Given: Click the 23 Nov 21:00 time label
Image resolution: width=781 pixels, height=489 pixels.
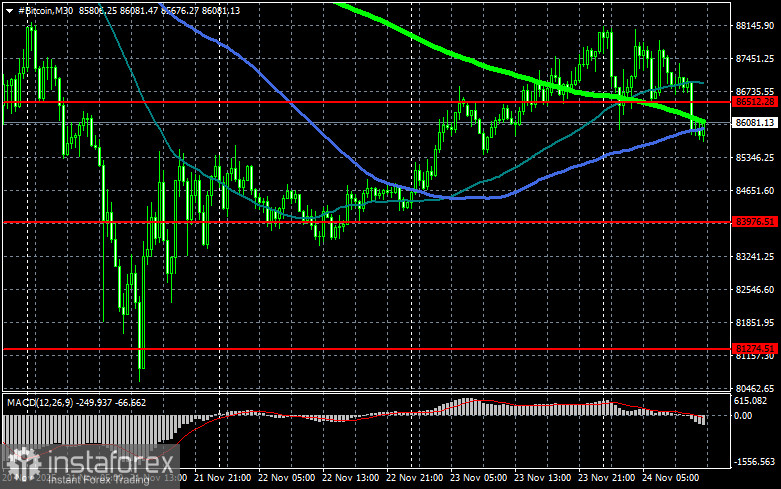Looking at the screenshot, I should (x=606, y=478).
